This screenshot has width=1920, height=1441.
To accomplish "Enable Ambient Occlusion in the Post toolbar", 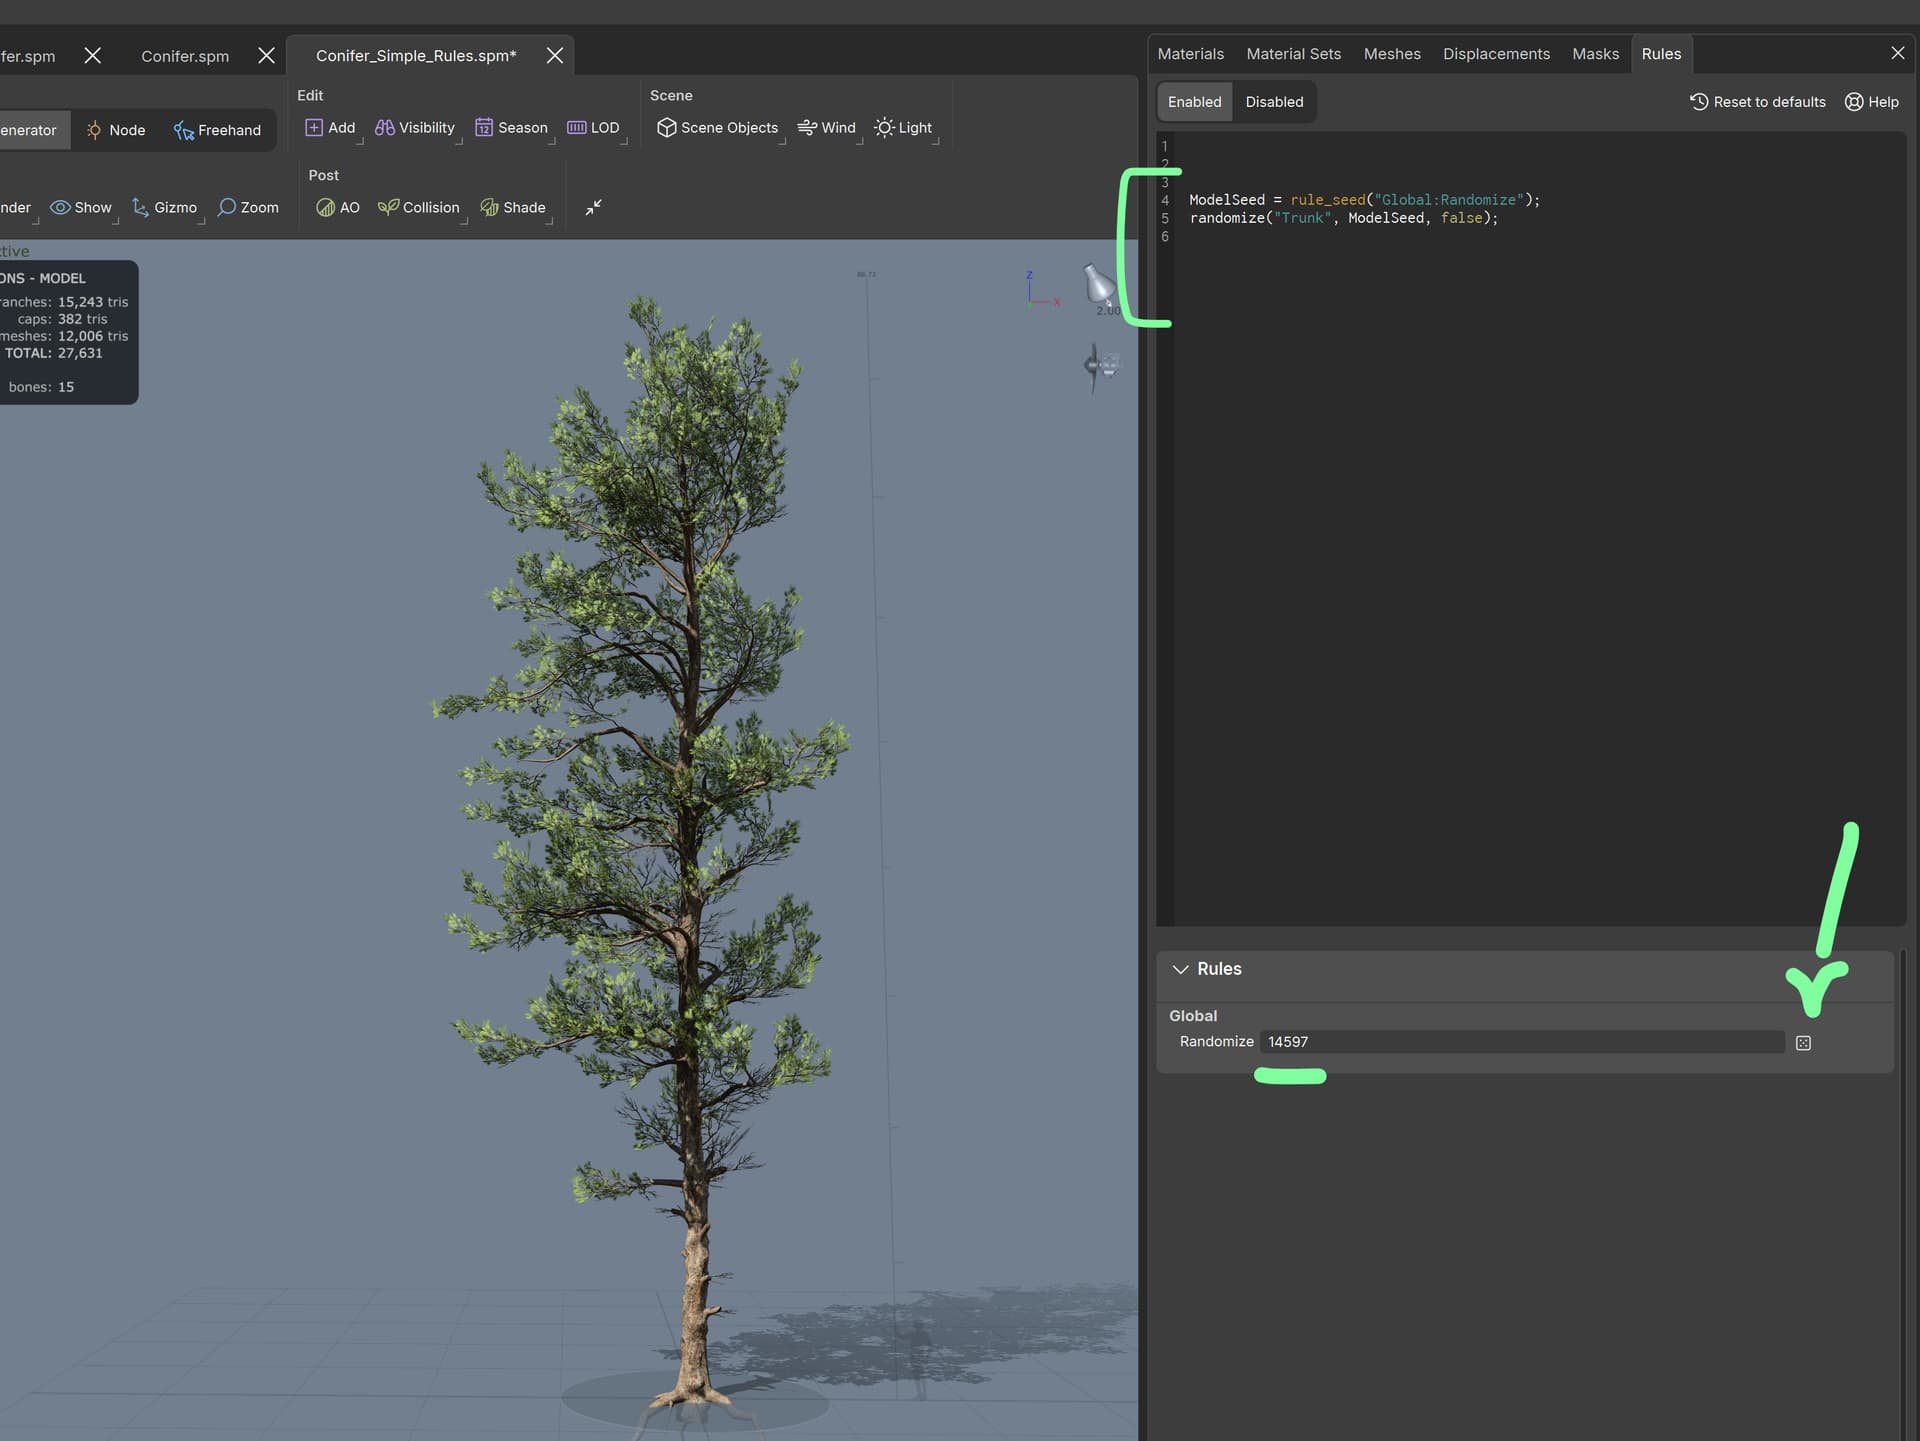I will pos(338,207).
